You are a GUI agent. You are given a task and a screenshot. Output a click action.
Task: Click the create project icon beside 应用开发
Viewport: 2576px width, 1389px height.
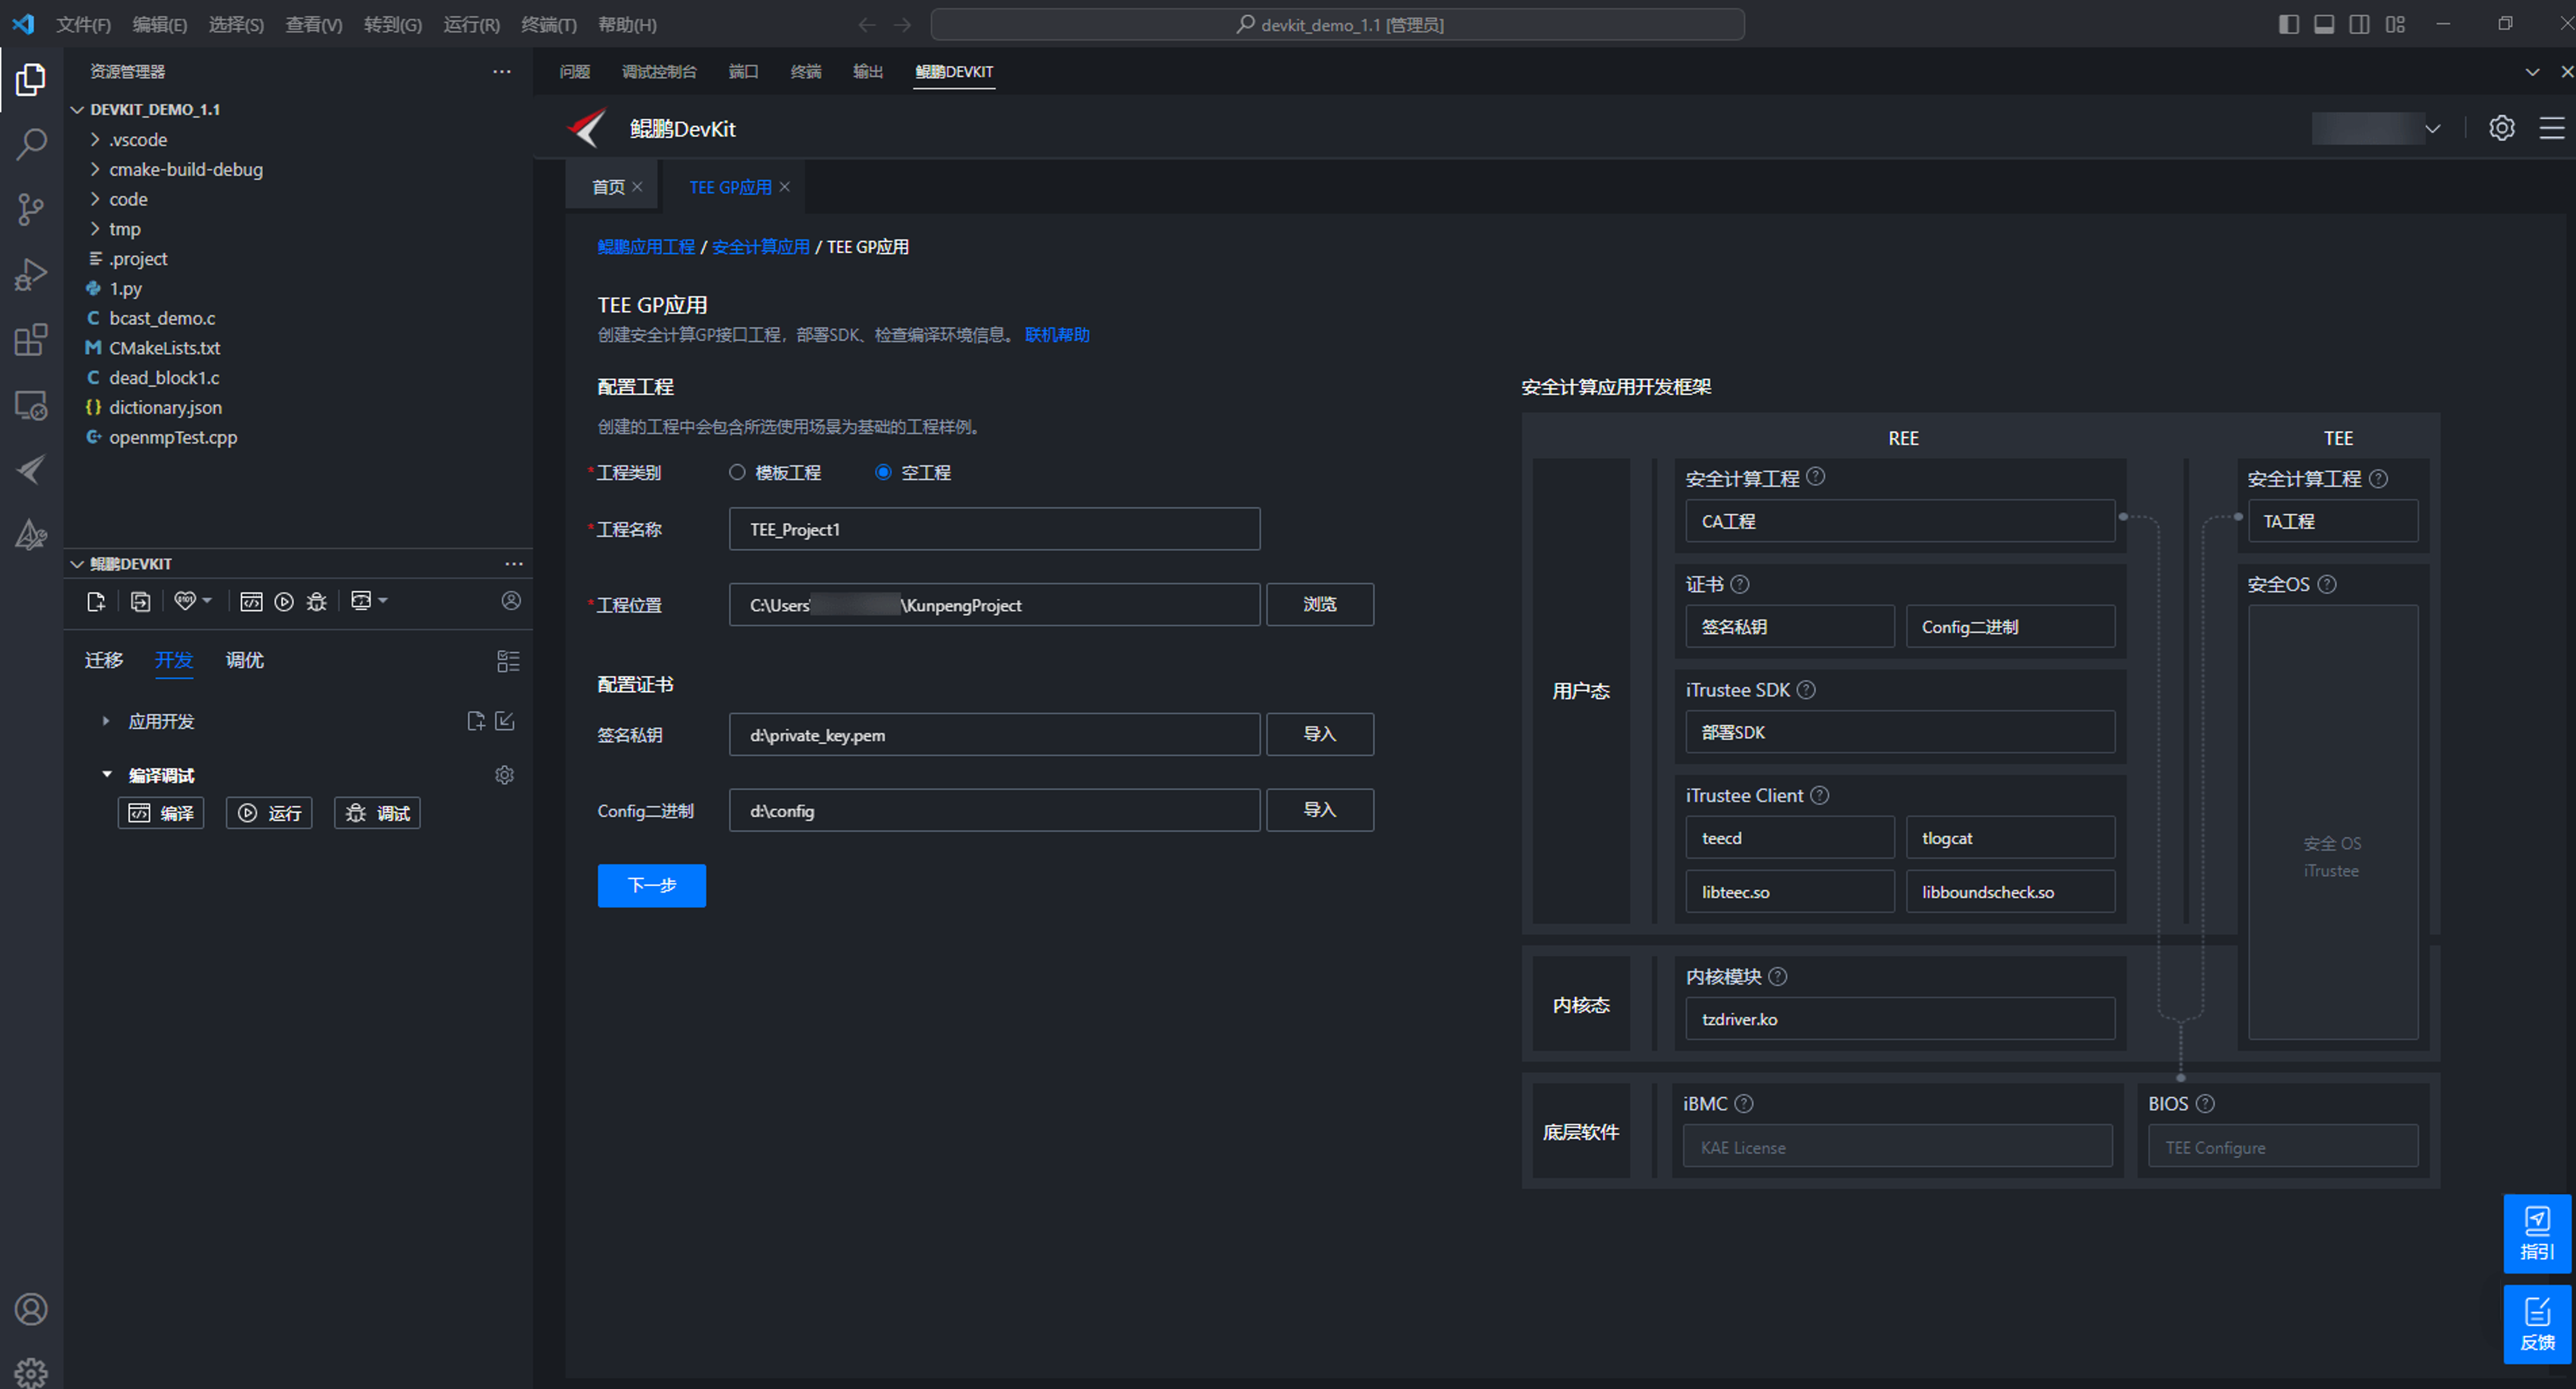[476, 721]
